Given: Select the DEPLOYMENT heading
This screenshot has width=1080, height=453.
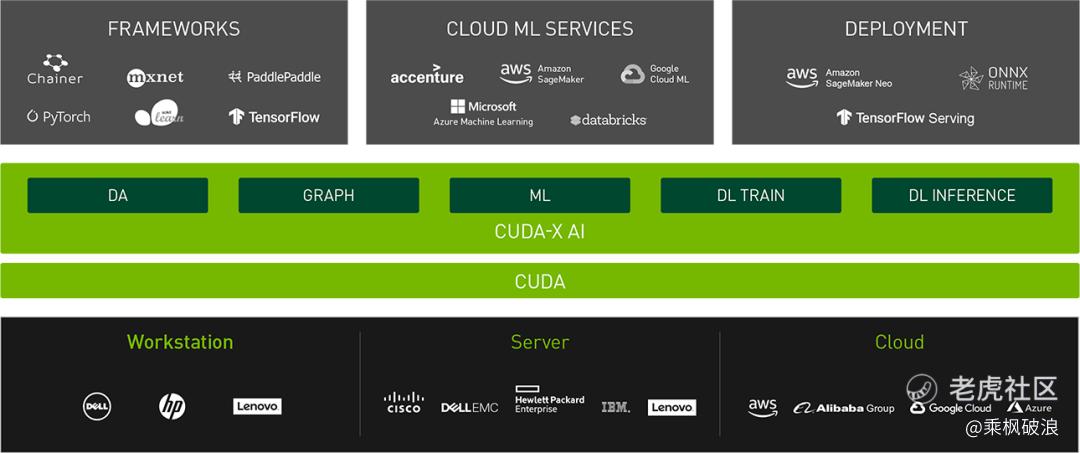Looking at the screenshot, I should (x=906, y=29).
